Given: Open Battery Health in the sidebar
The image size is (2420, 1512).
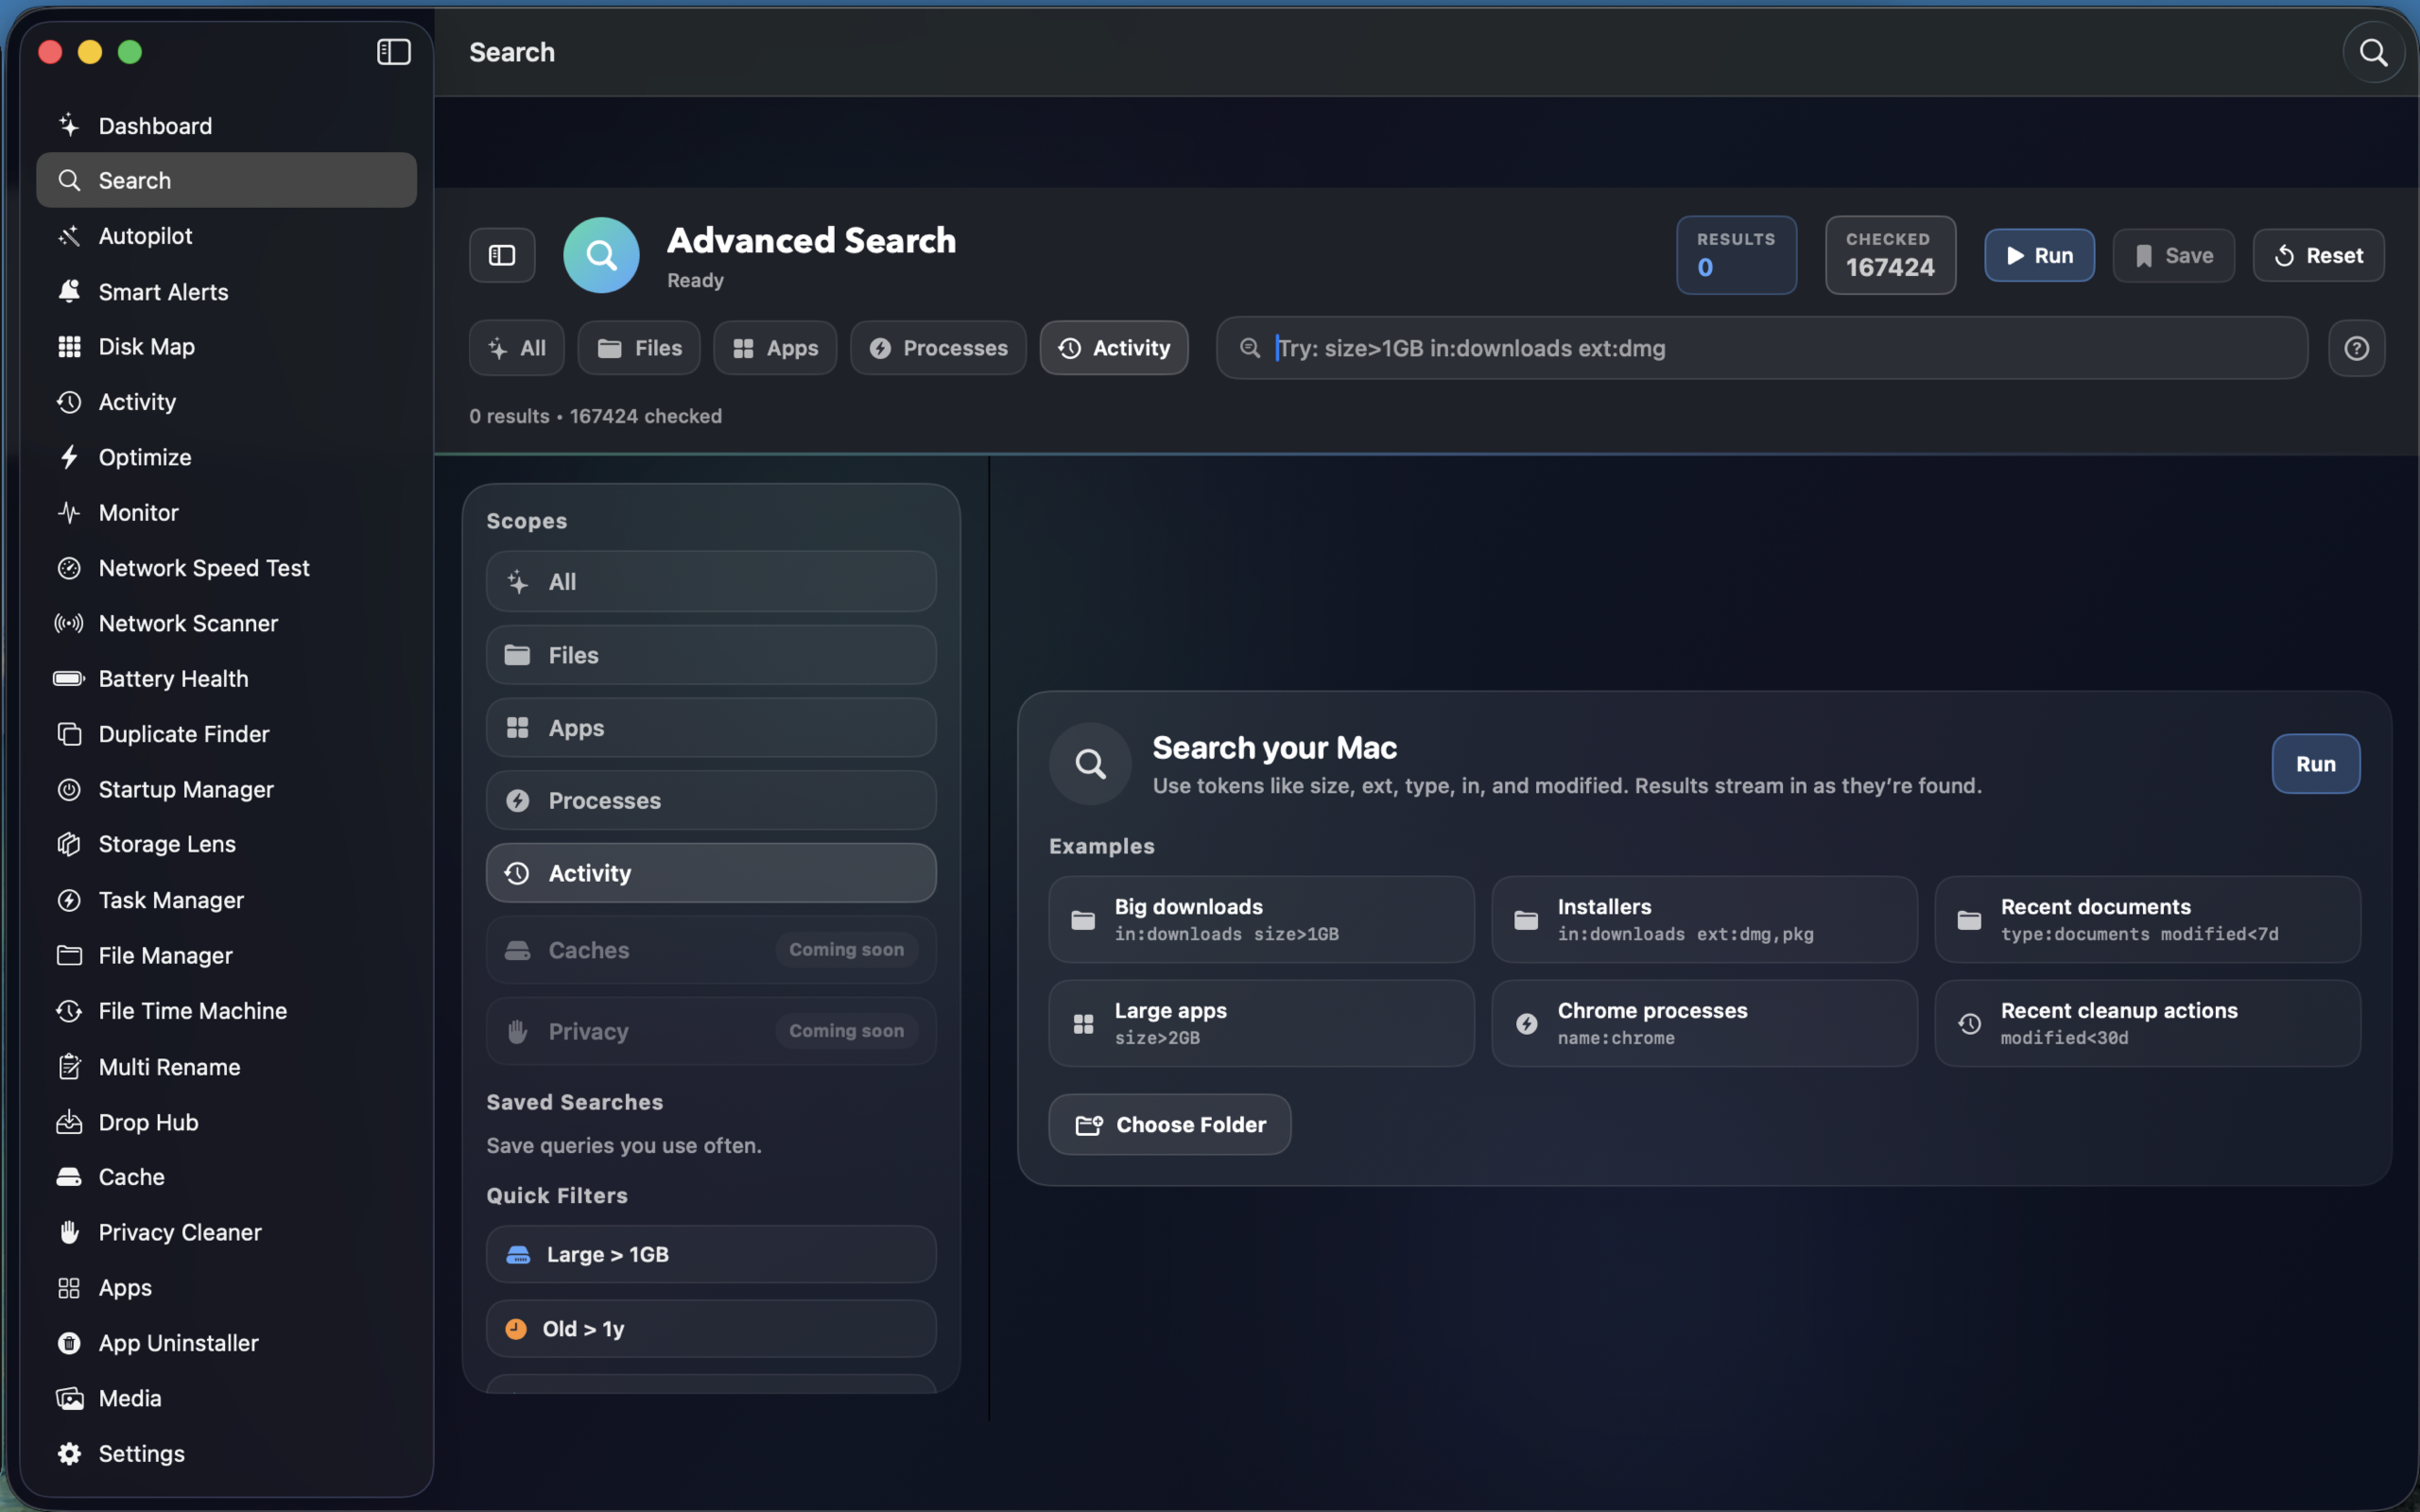Looking at the screenshot, I should pyautogui.click(x=226, y=679).
